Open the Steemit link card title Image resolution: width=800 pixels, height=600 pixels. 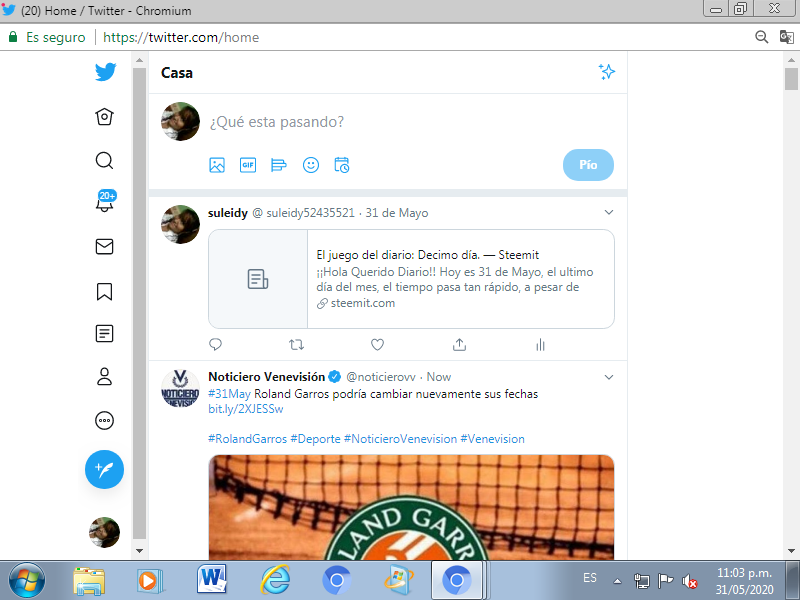pyautogui.click(x=428, y=255)
